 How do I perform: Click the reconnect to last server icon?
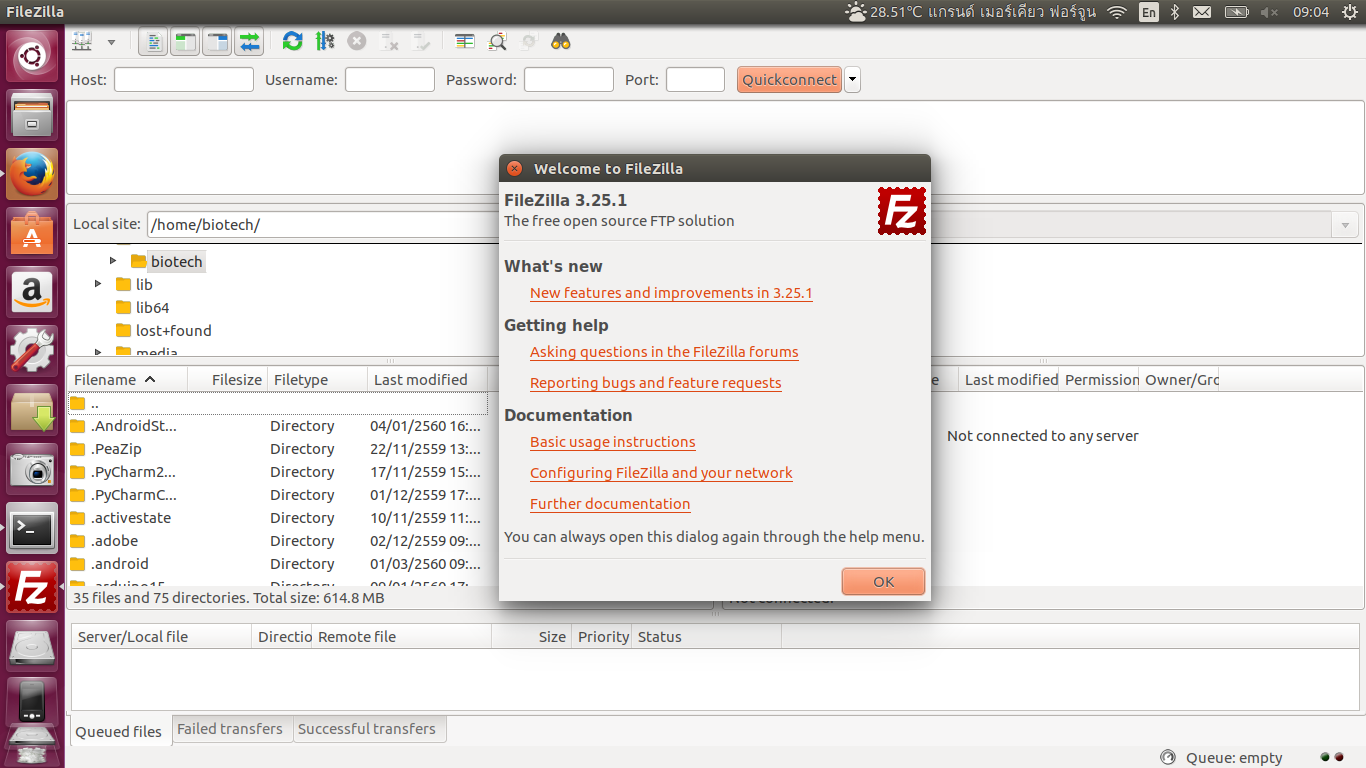[422, 42]
